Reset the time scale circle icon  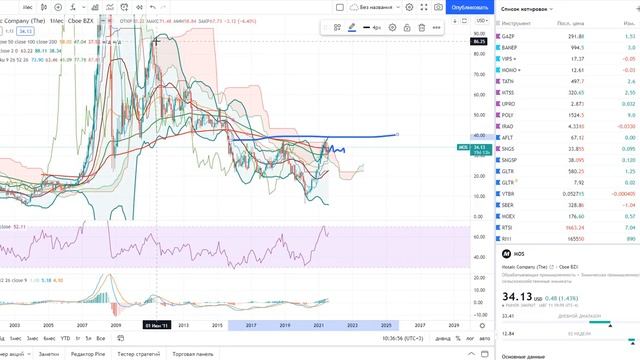pos(482,325)
